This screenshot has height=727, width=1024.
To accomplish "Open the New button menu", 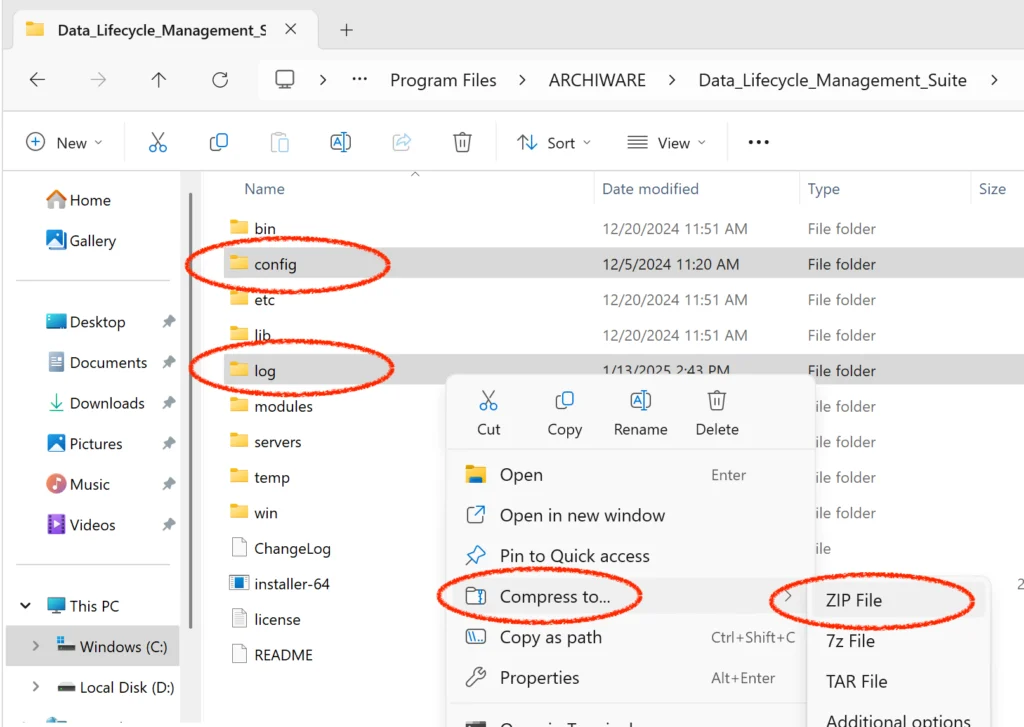I will click(64, 143).
